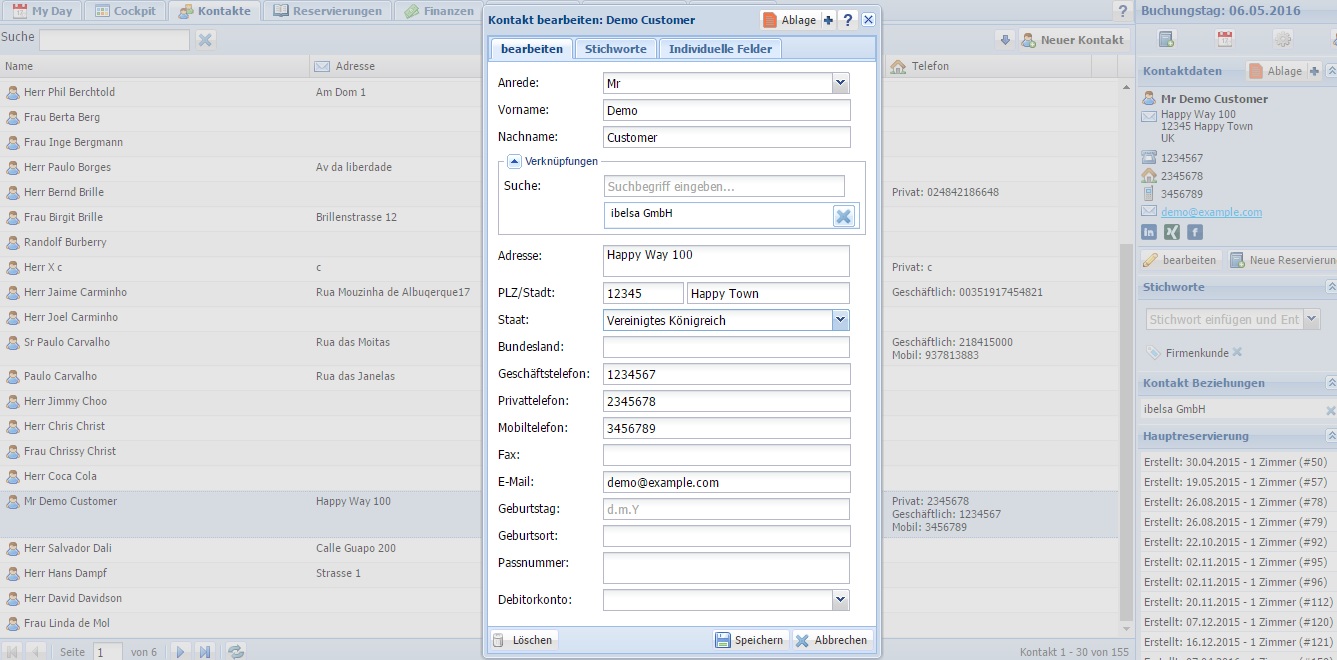Remove the ibelsa GmbH link in the dialog
Screen dimensions: 1337x660
[x=843, y=216]
